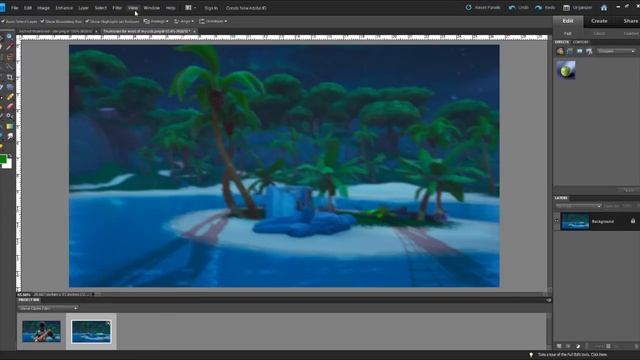The height and width of the screenshot is (360, 640).
Task: Open the Filter menu
Action: pyautogui.click(x=117, y=8)
